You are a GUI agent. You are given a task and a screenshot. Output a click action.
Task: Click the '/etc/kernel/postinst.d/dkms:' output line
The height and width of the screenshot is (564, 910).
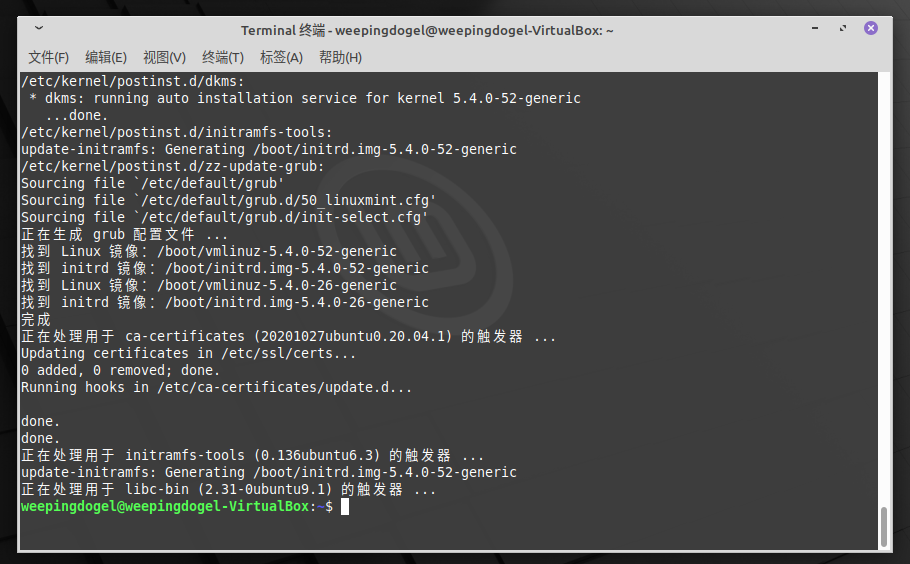tap(133, 82)
